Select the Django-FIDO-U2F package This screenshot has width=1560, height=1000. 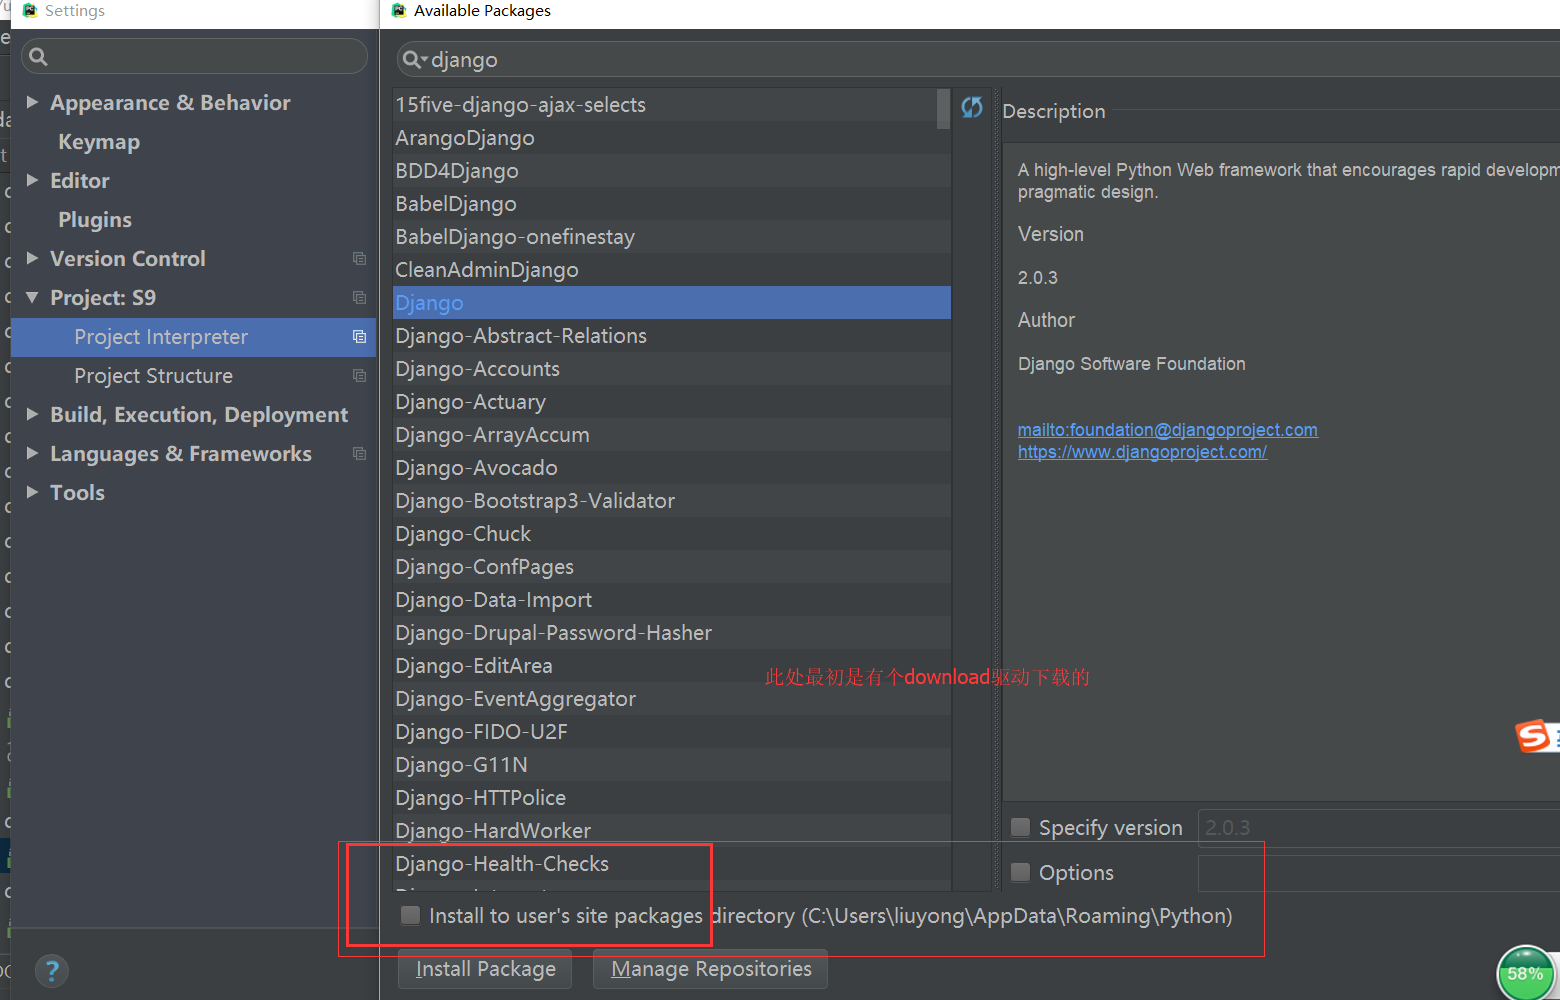coord(672,732)
